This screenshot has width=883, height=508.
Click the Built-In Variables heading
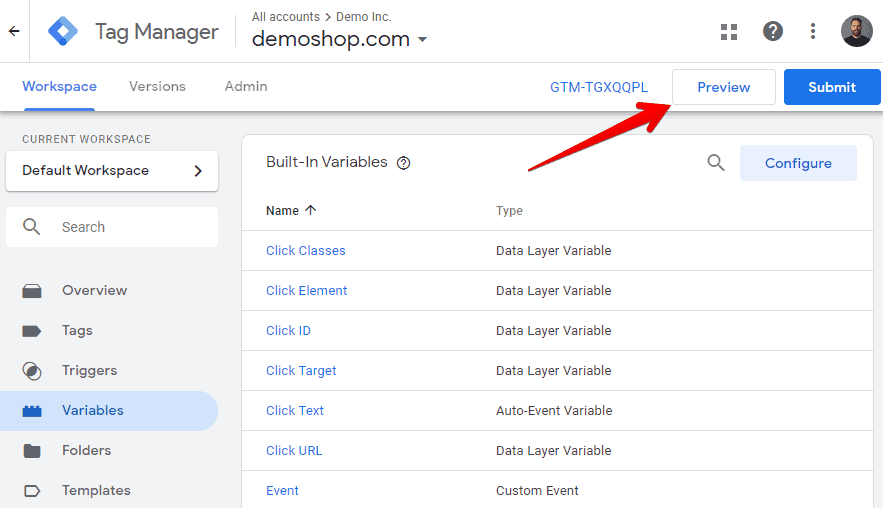tap(327, 162)
